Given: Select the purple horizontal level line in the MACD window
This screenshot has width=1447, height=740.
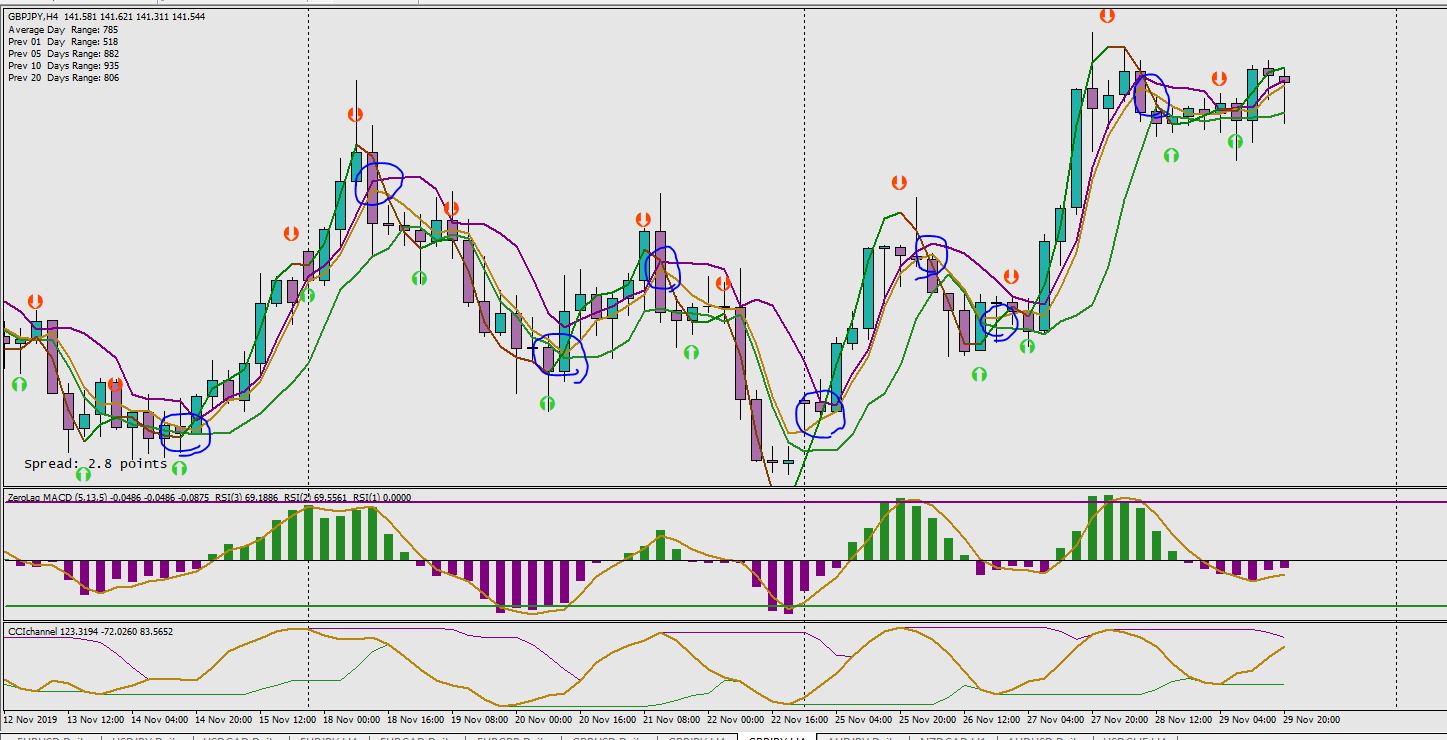Looking at the screenshot, I should coord(724,502).
